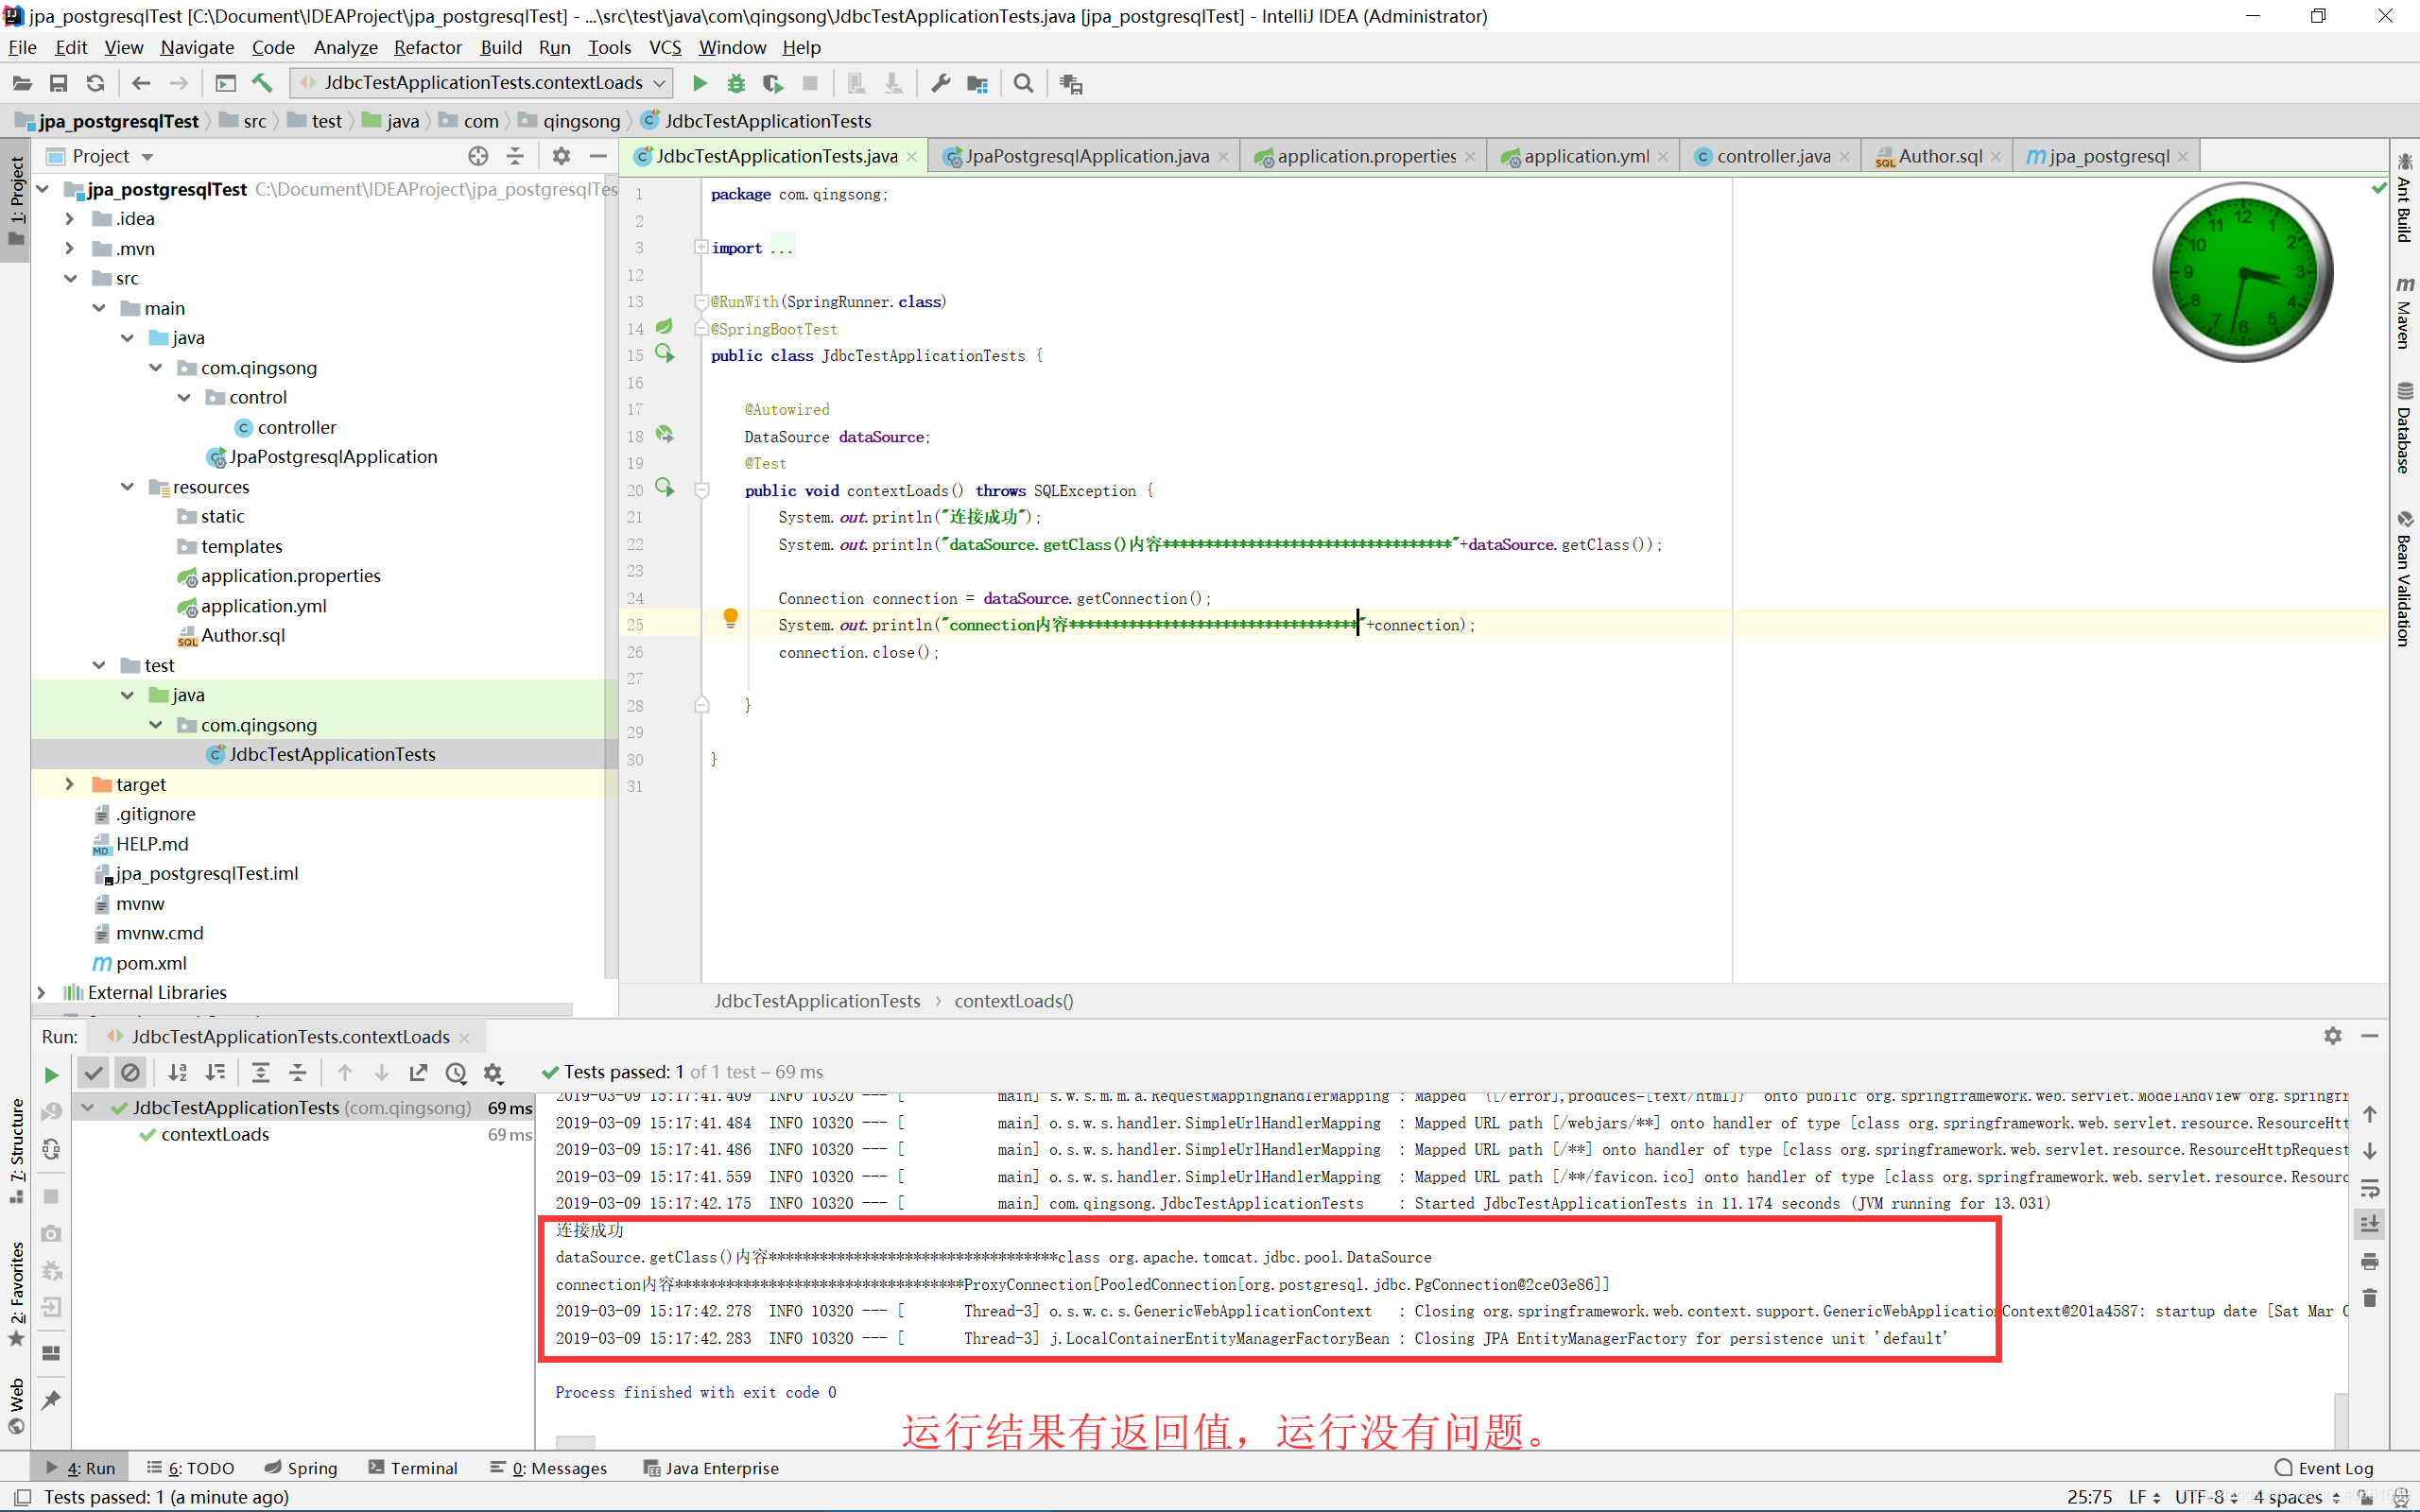This screenshot has height=1512, width=2420.
Task: Click the Rerun tests icon in Run panel
Action: click(51, 1074)
